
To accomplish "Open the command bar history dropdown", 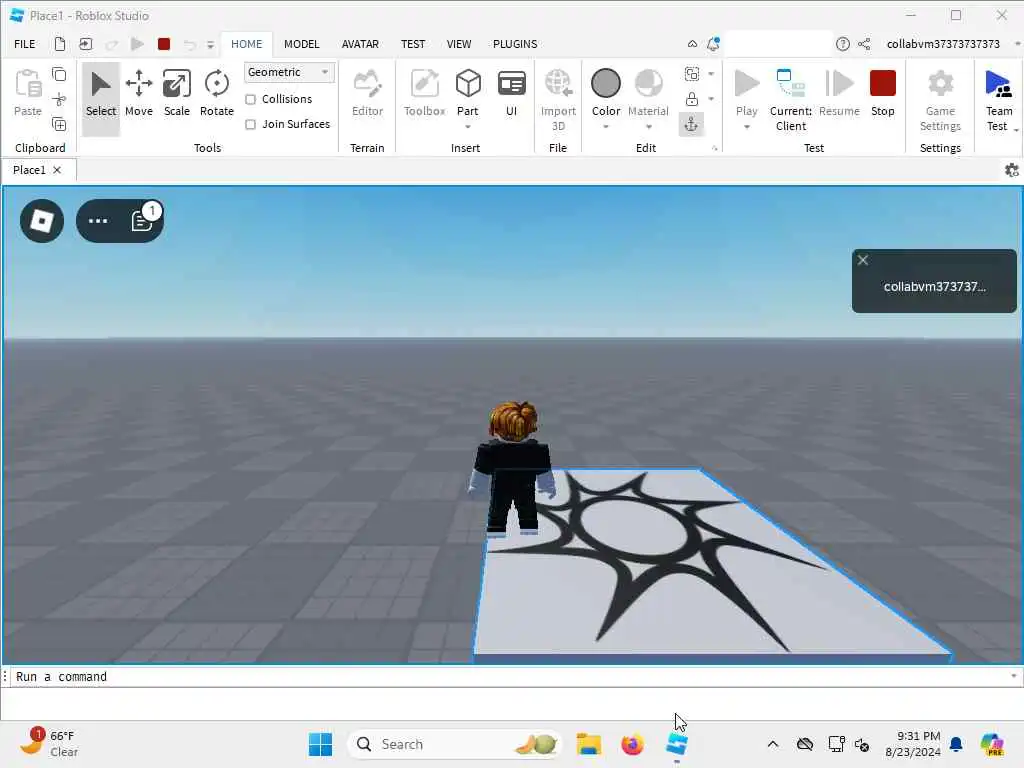I will (1014, 676).
